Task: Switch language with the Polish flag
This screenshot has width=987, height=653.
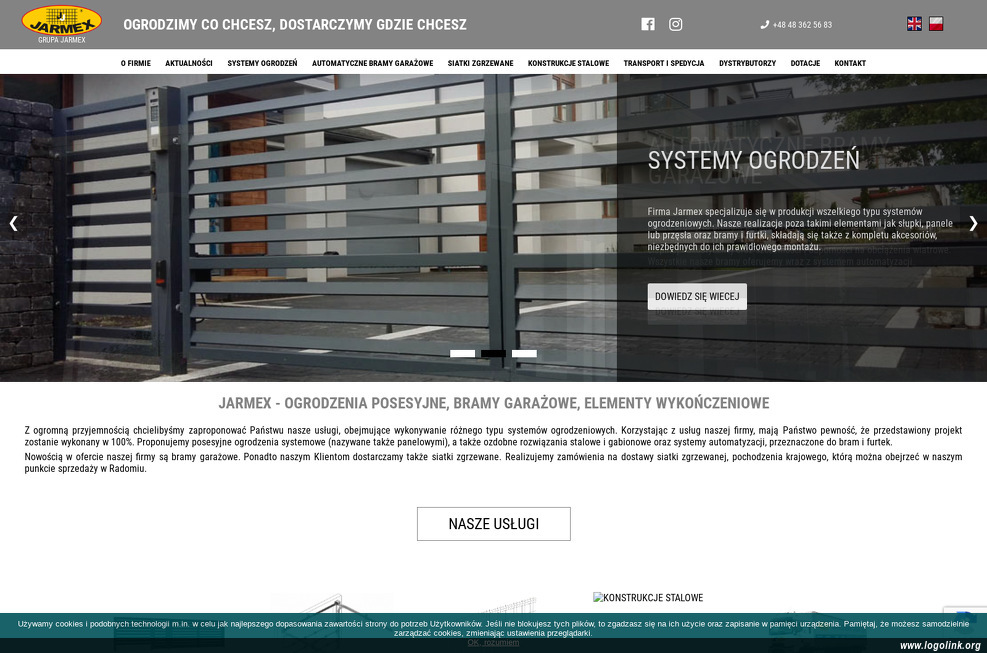Action: pos(936,24)
